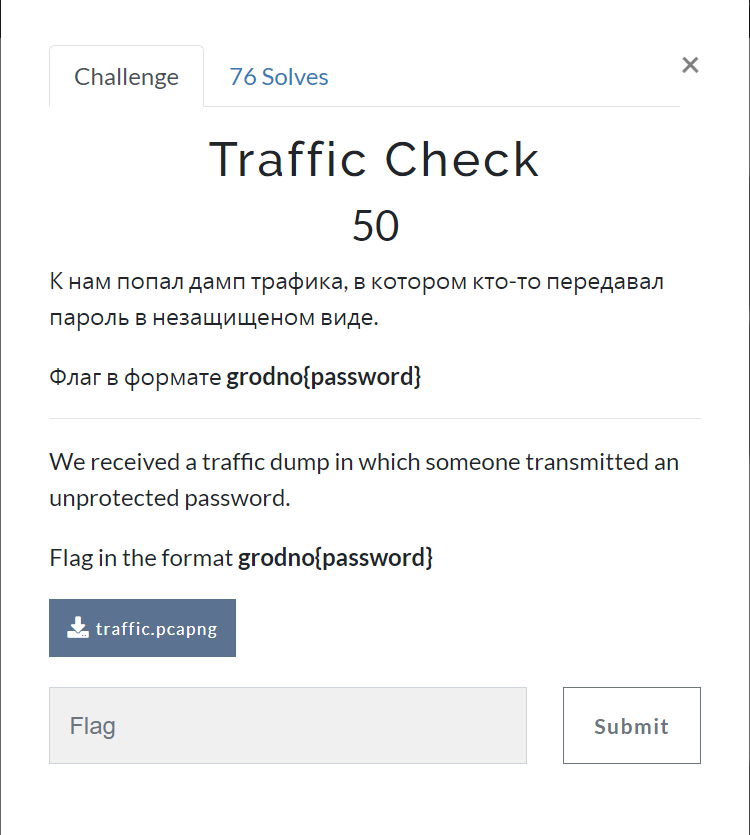This screenshot has height=835, width=750.
Task: Click the download icon on traffic.pcapng button
Action: pyautogui.click(x=77, y=628)
